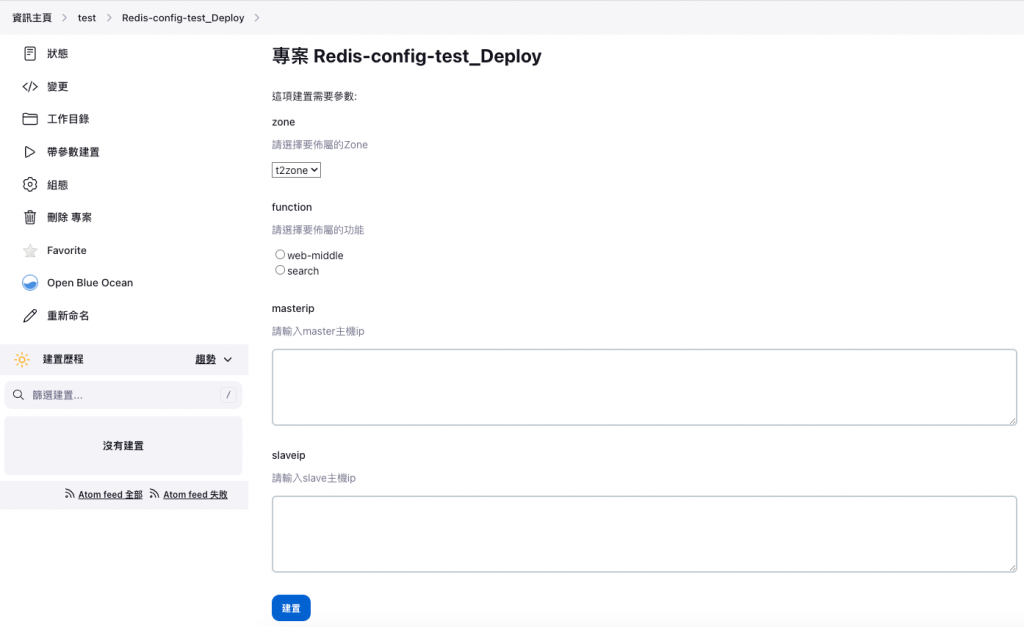
Task: Click the 請選擇要佈屬的Zone description
Action: pos(320,144)
